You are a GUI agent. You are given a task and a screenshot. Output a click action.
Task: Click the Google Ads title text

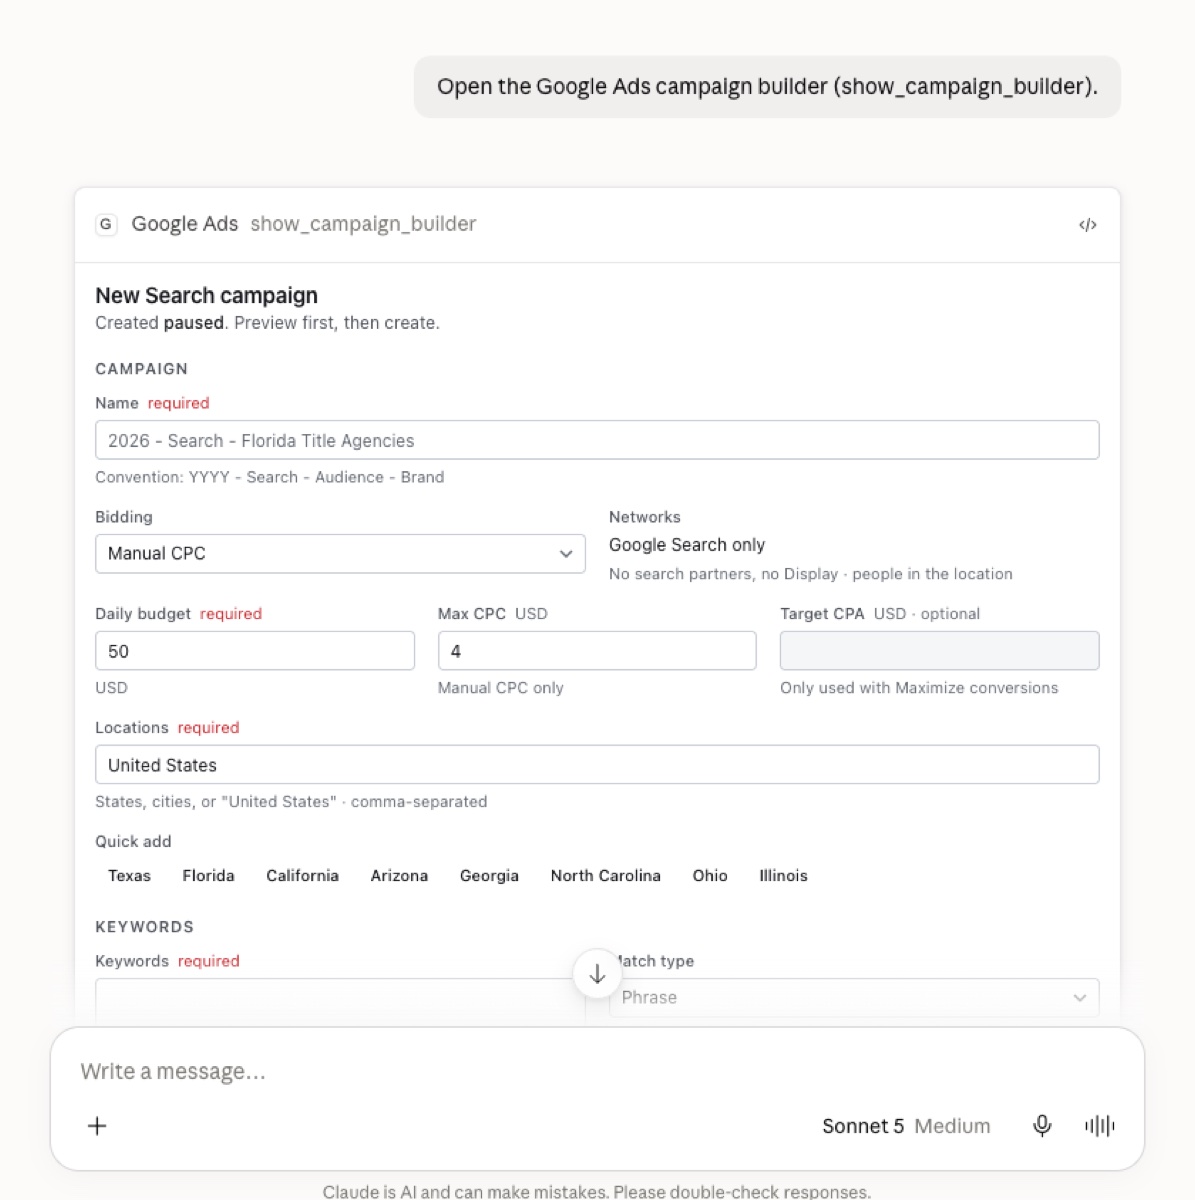tap(185, 224)
